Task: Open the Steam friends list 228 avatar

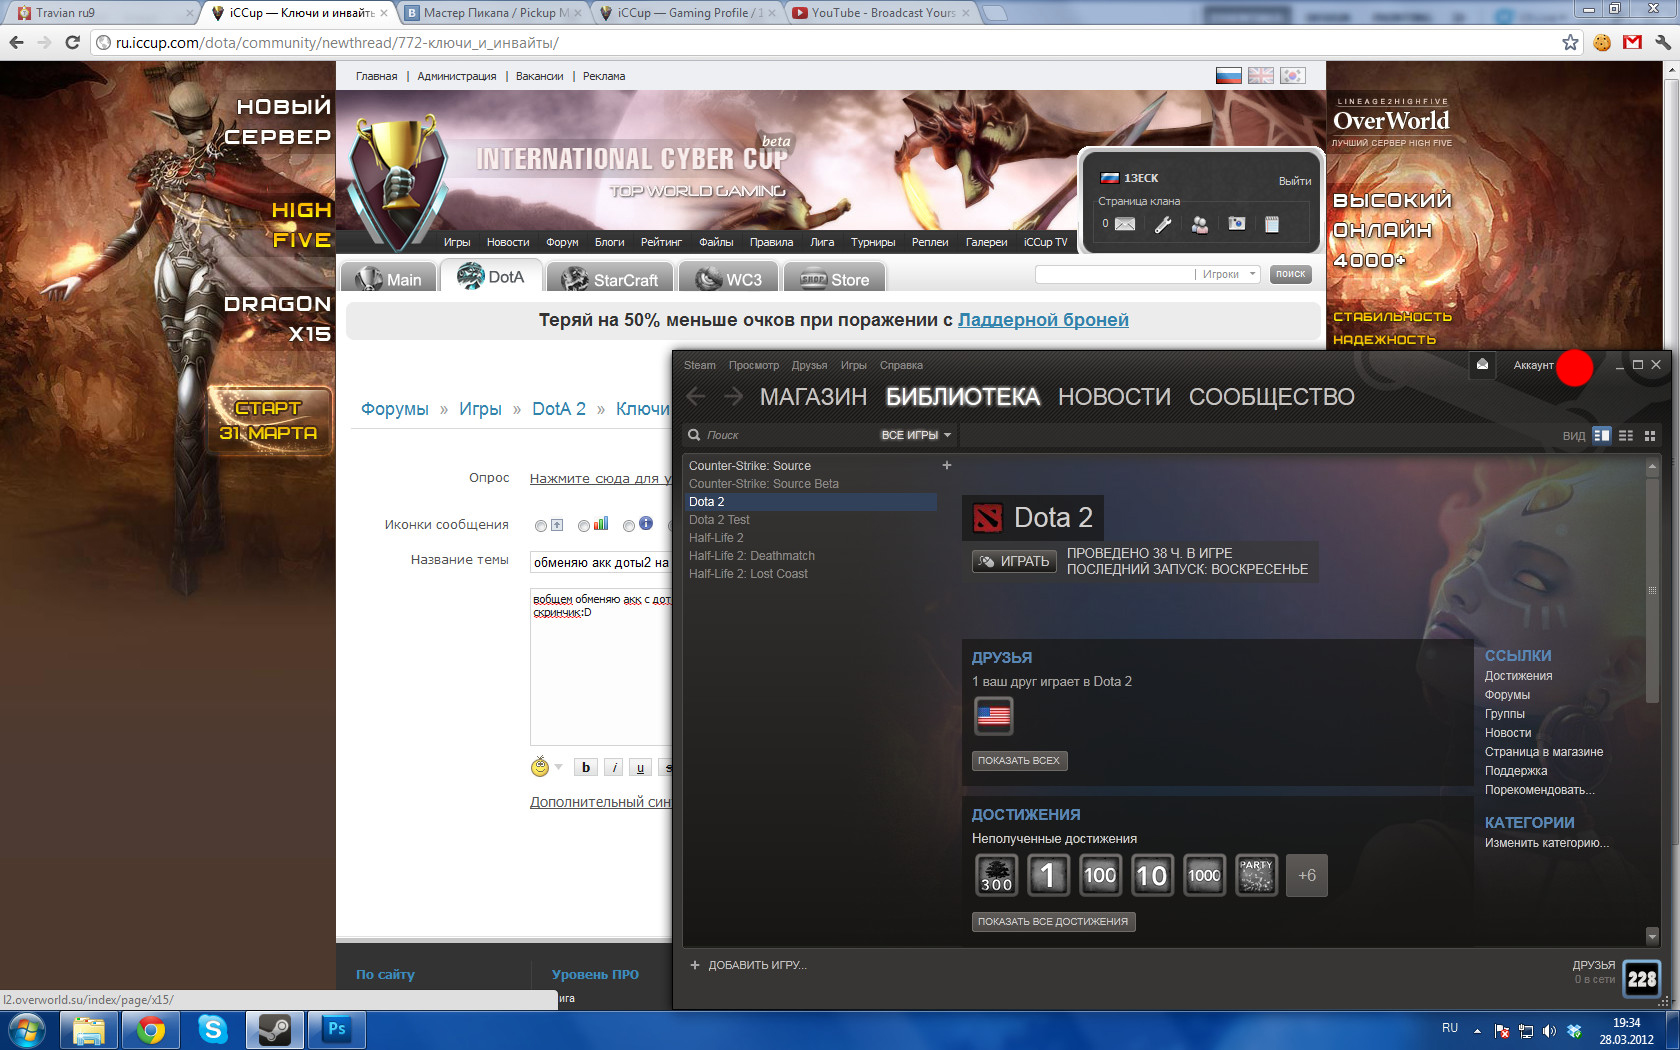Action: pos(1642,979)
